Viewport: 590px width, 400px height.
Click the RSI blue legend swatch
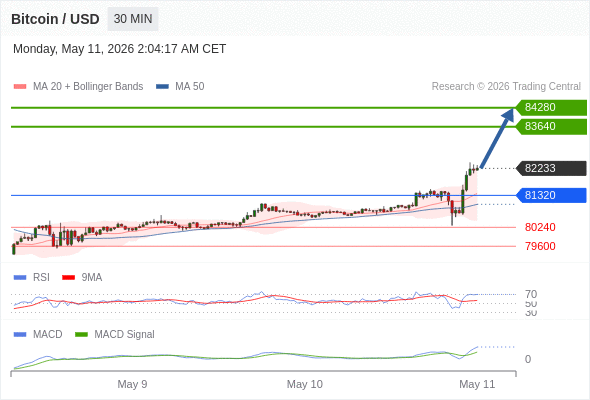(x=20, y=278)
